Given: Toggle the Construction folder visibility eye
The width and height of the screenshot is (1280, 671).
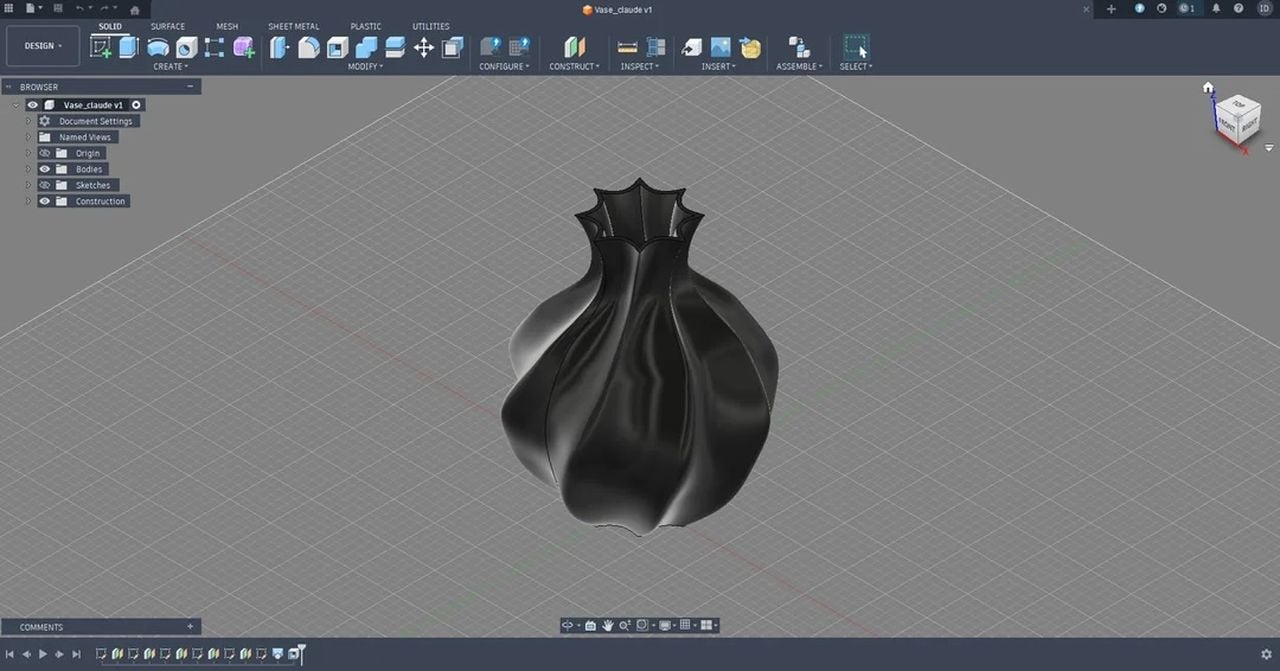Looking at the screenshot, I should [45, 201].
